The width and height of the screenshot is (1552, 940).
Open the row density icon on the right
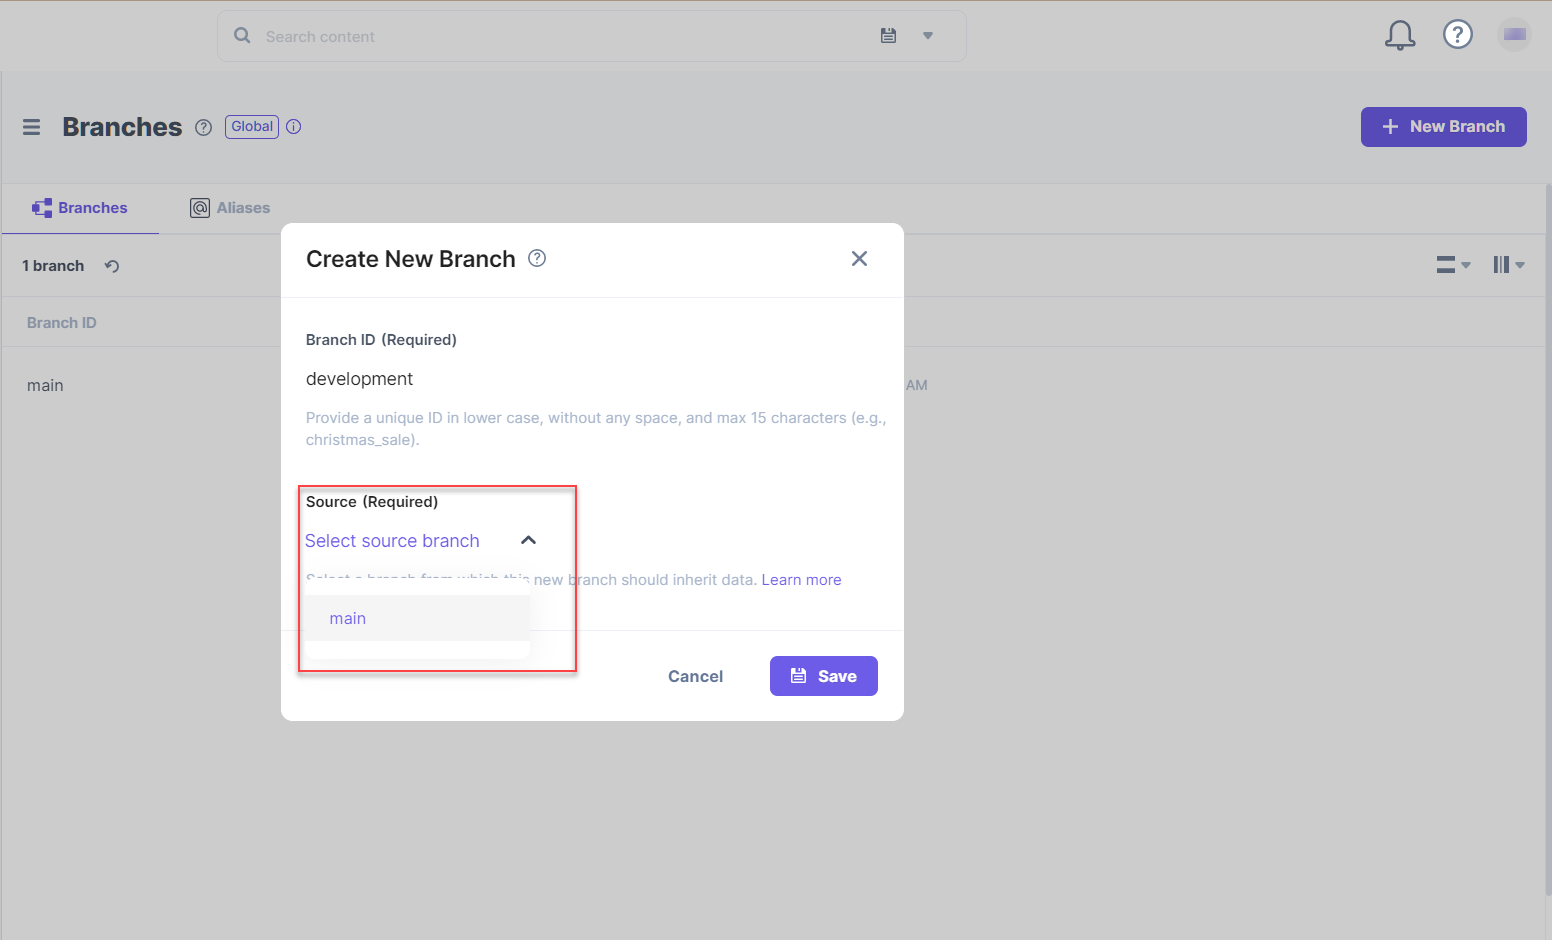[1450, 264]
